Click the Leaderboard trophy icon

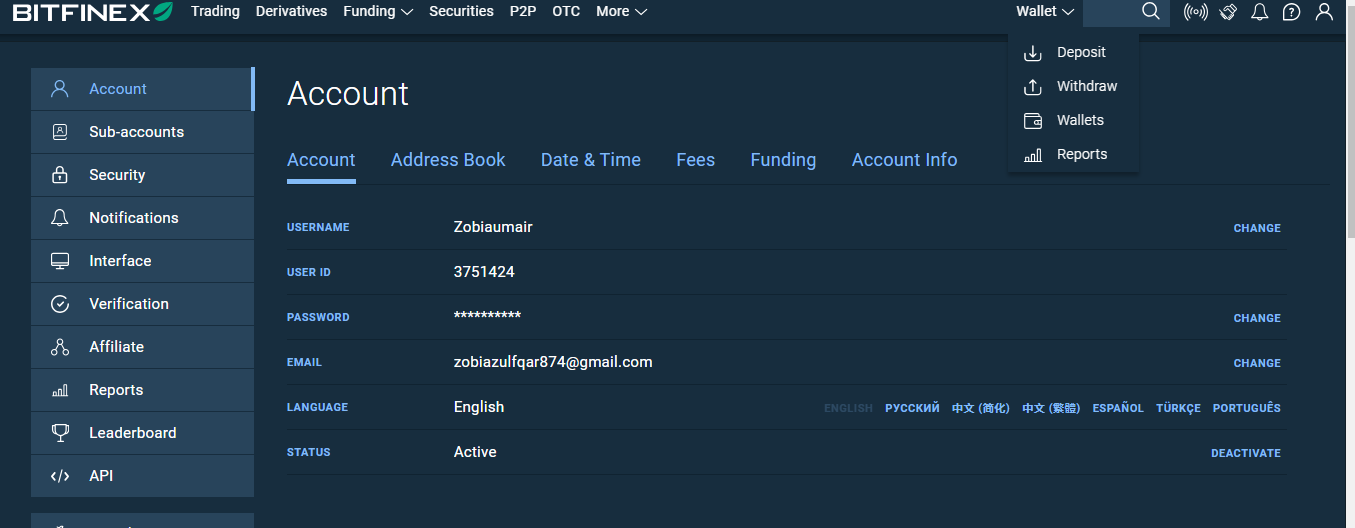60,433
